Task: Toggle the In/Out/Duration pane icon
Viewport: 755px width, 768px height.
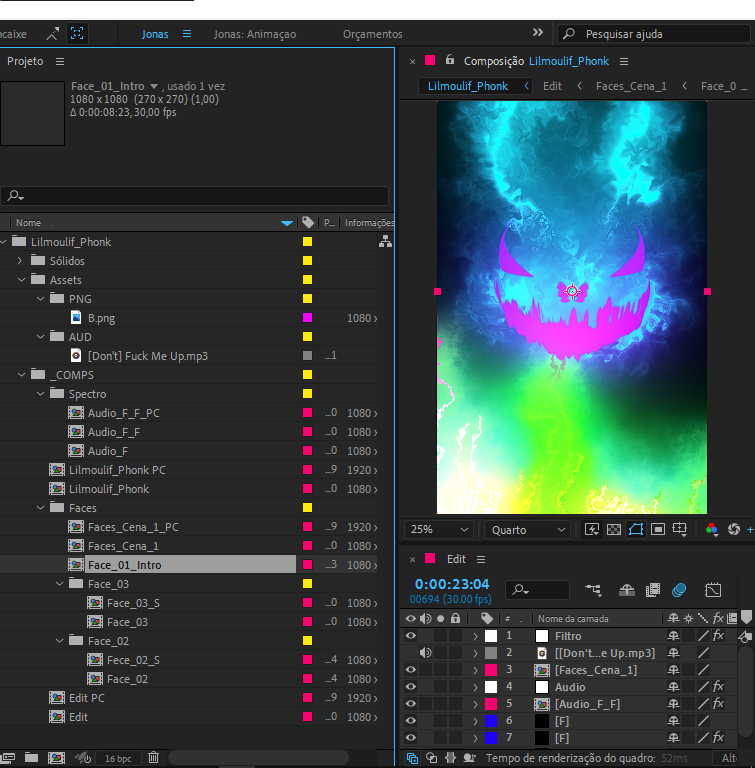Action: pos(451,758)
